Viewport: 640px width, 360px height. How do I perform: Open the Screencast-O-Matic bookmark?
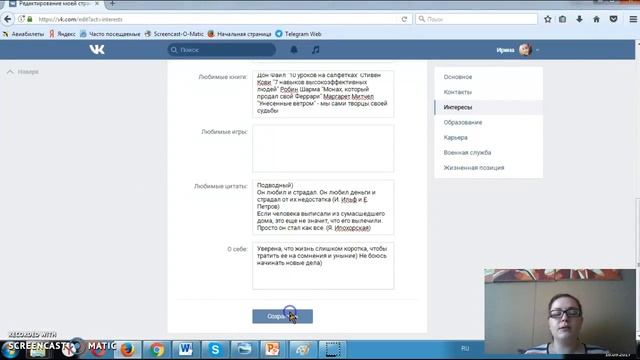click(174, 34)
